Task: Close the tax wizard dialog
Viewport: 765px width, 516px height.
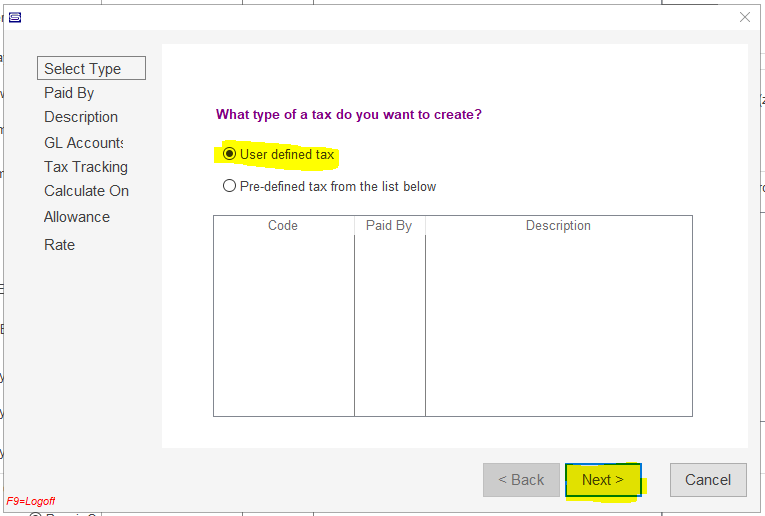Action: pyautogui.click(x=745, y=18)
